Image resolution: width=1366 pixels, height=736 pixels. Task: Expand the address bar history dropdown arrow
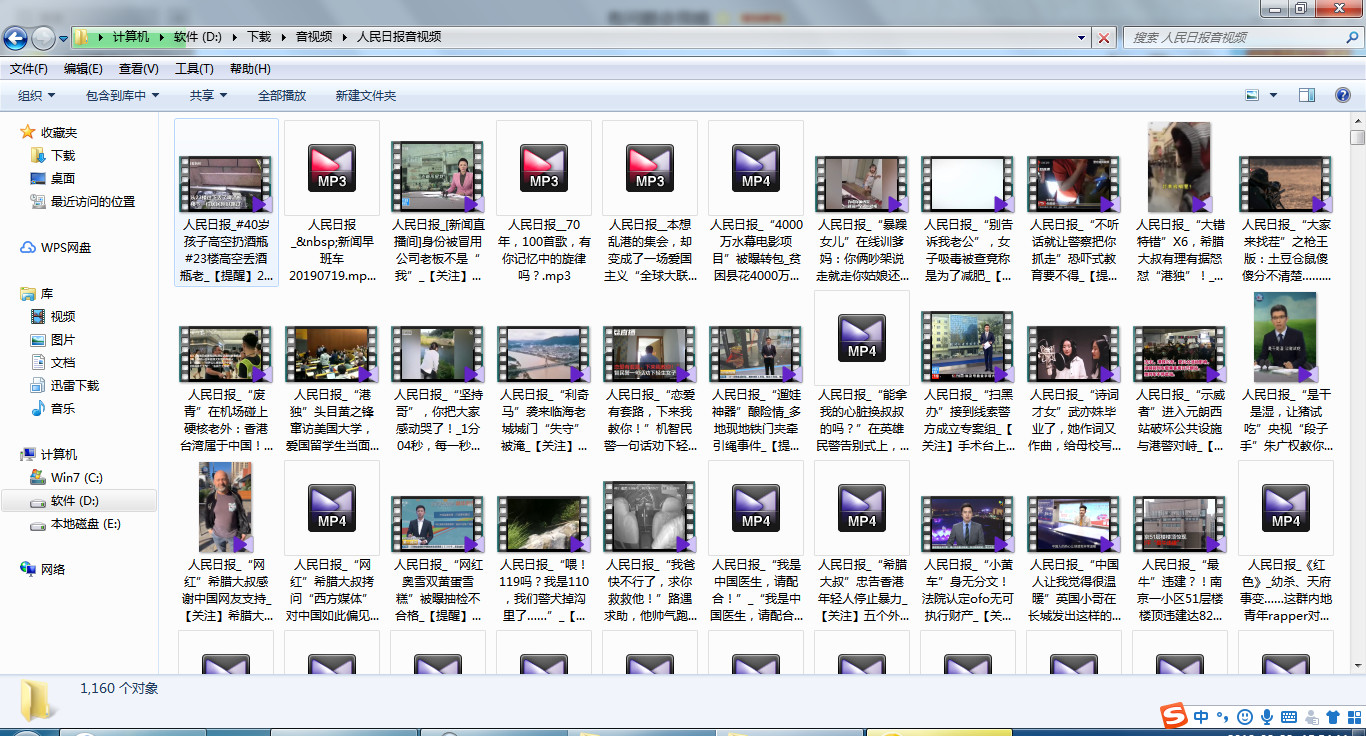pyautogui.click(x=1082, y=38)
